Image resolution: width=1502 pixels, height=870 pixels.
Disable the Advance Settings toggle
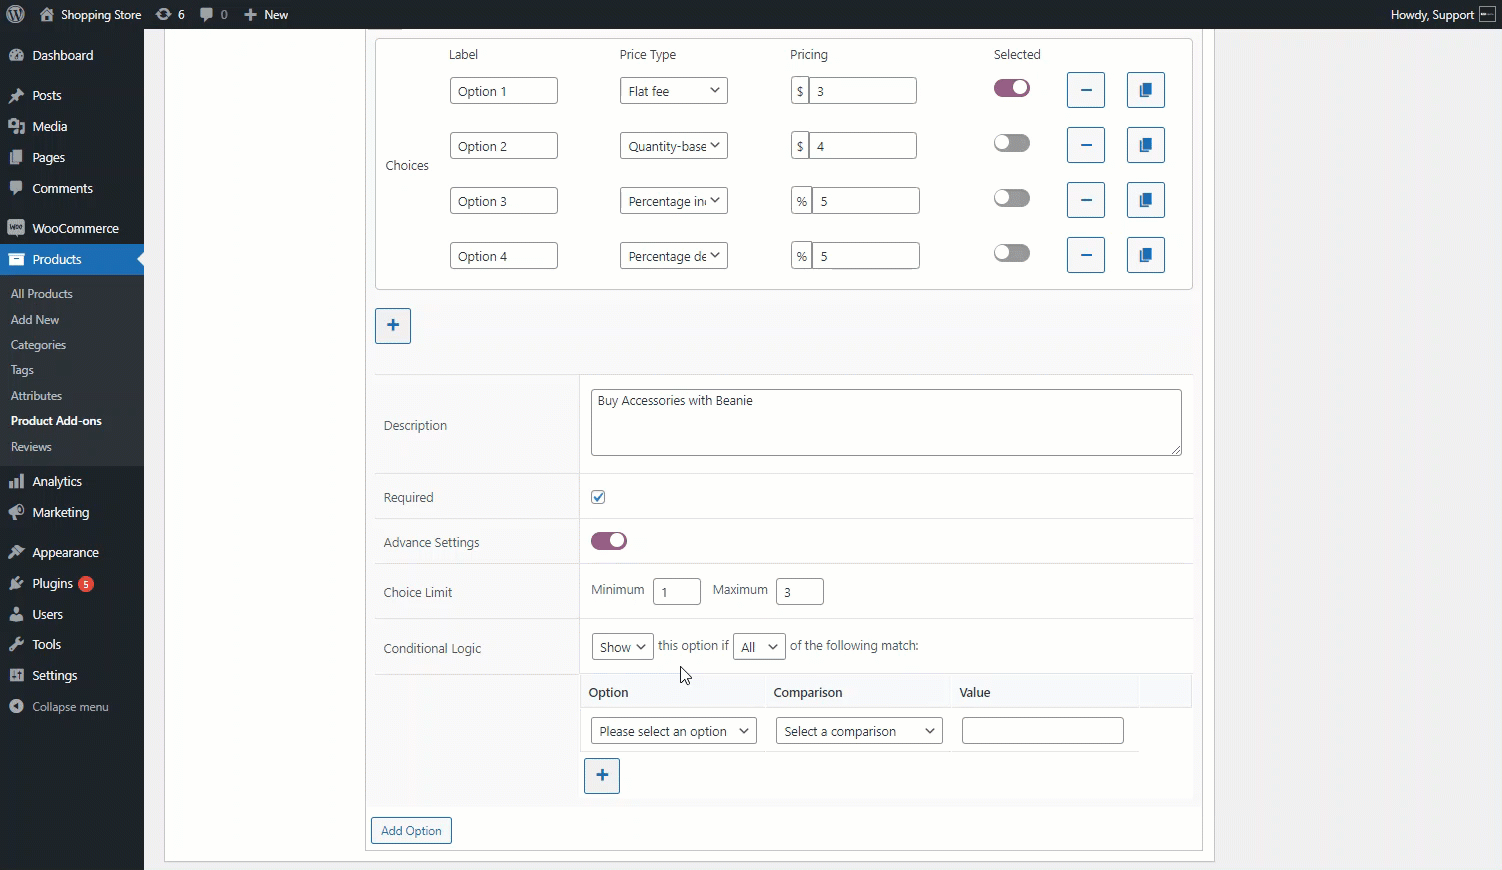click(609, 541)
